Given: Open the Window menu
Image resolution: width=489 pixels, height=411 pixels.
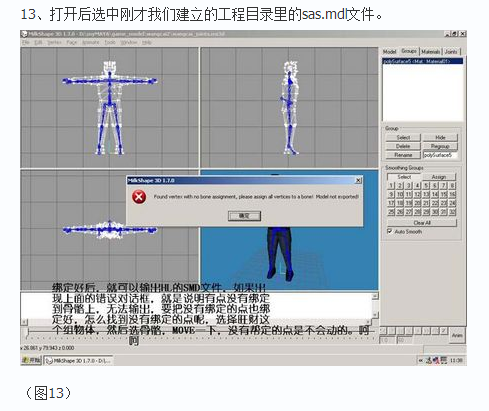Looking at the screenshot, I should tap(129, 42).
